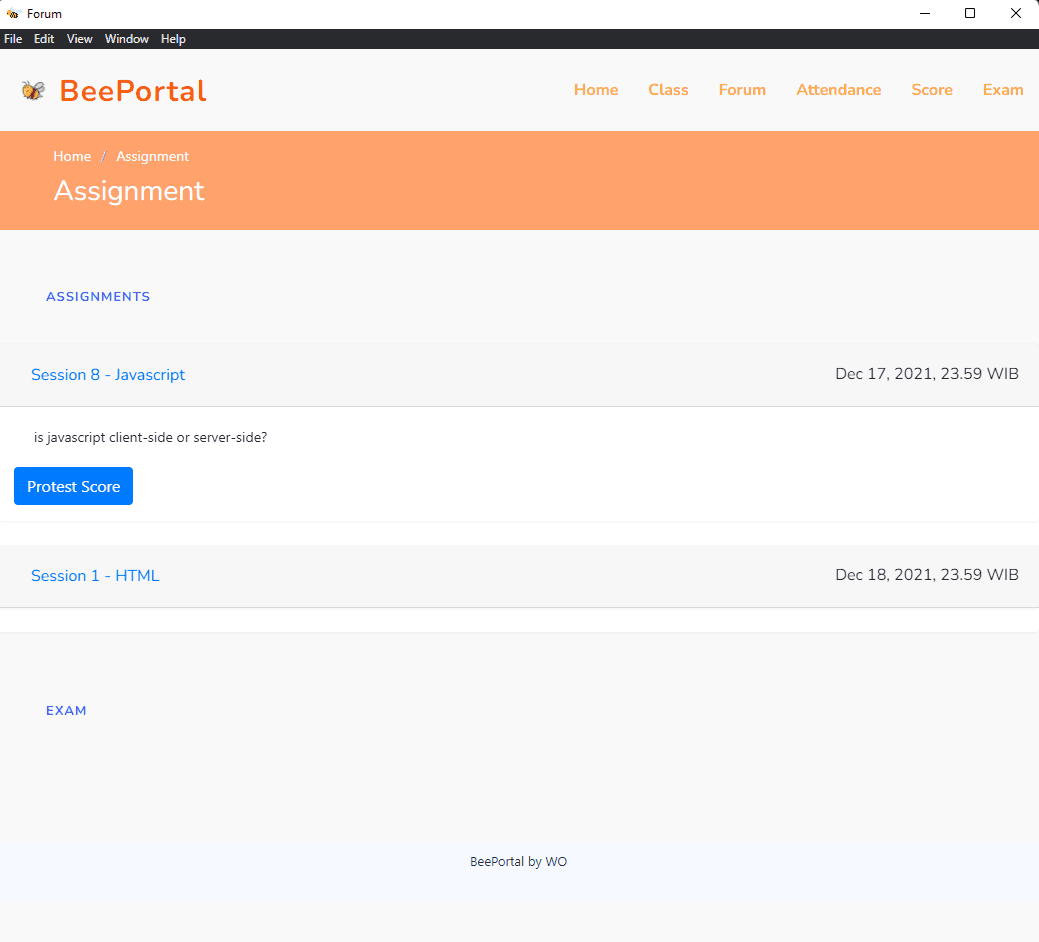This screenshot has width=1039, height=942.
Task: Select the ASSIGNMENTS section heading
Action: point(98,296)
